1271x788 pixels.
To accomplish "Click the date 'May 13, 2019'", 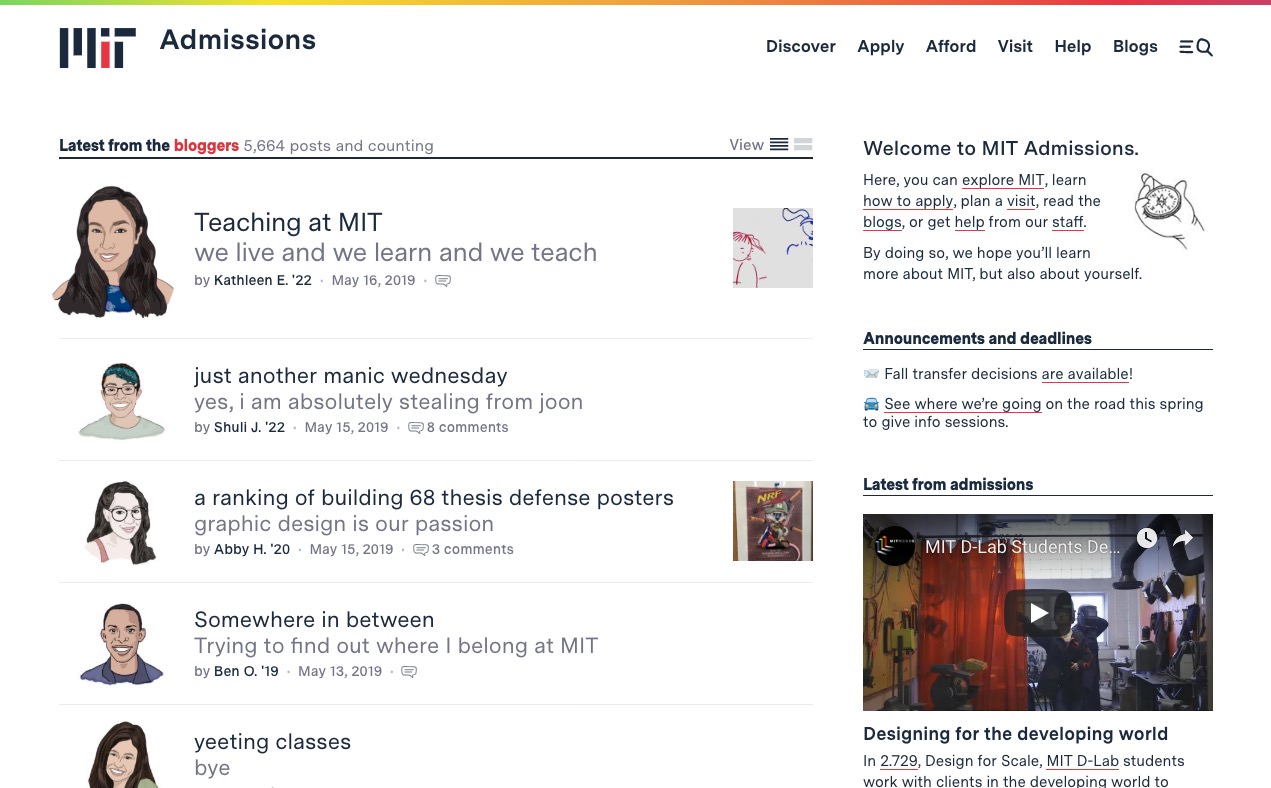I will 340,672.
